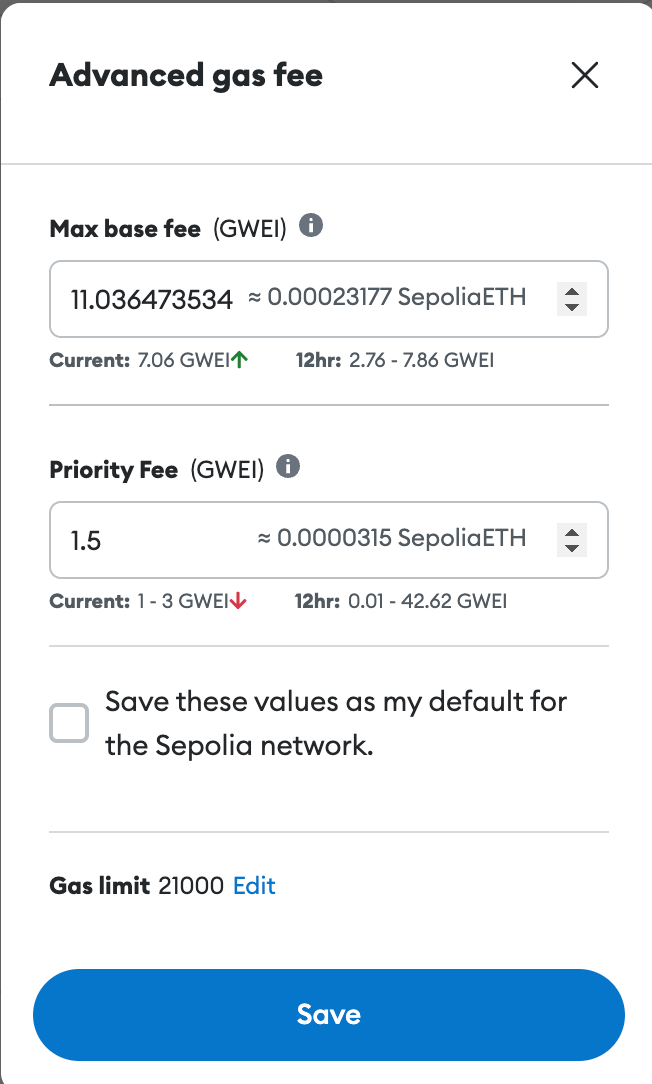This screenshot has width=652, height=1084.
Task: Focus the Max base fee value 11.036473534
Action: click(151, 299)
